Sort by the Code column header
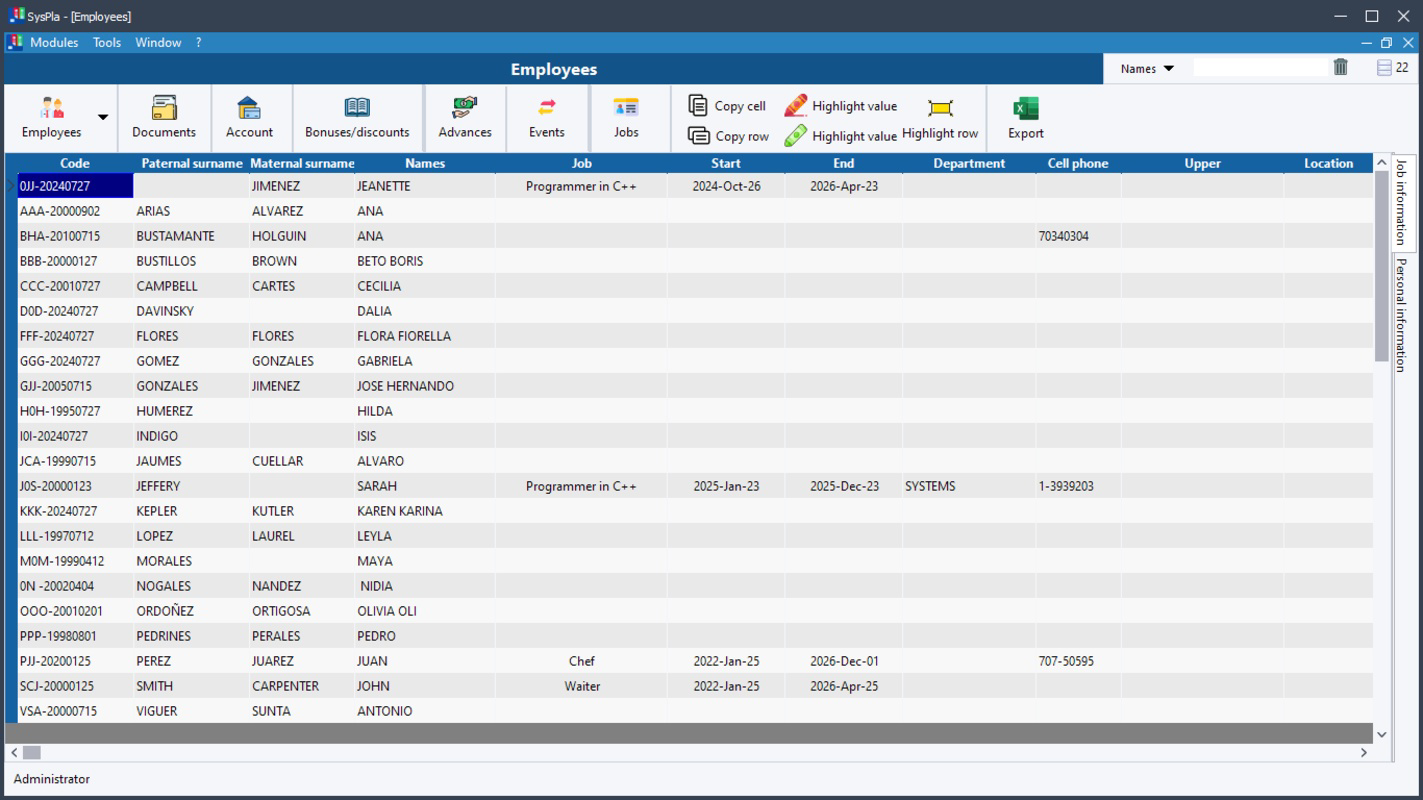Viewport: 1423px width, 800px height. [75, 163]
